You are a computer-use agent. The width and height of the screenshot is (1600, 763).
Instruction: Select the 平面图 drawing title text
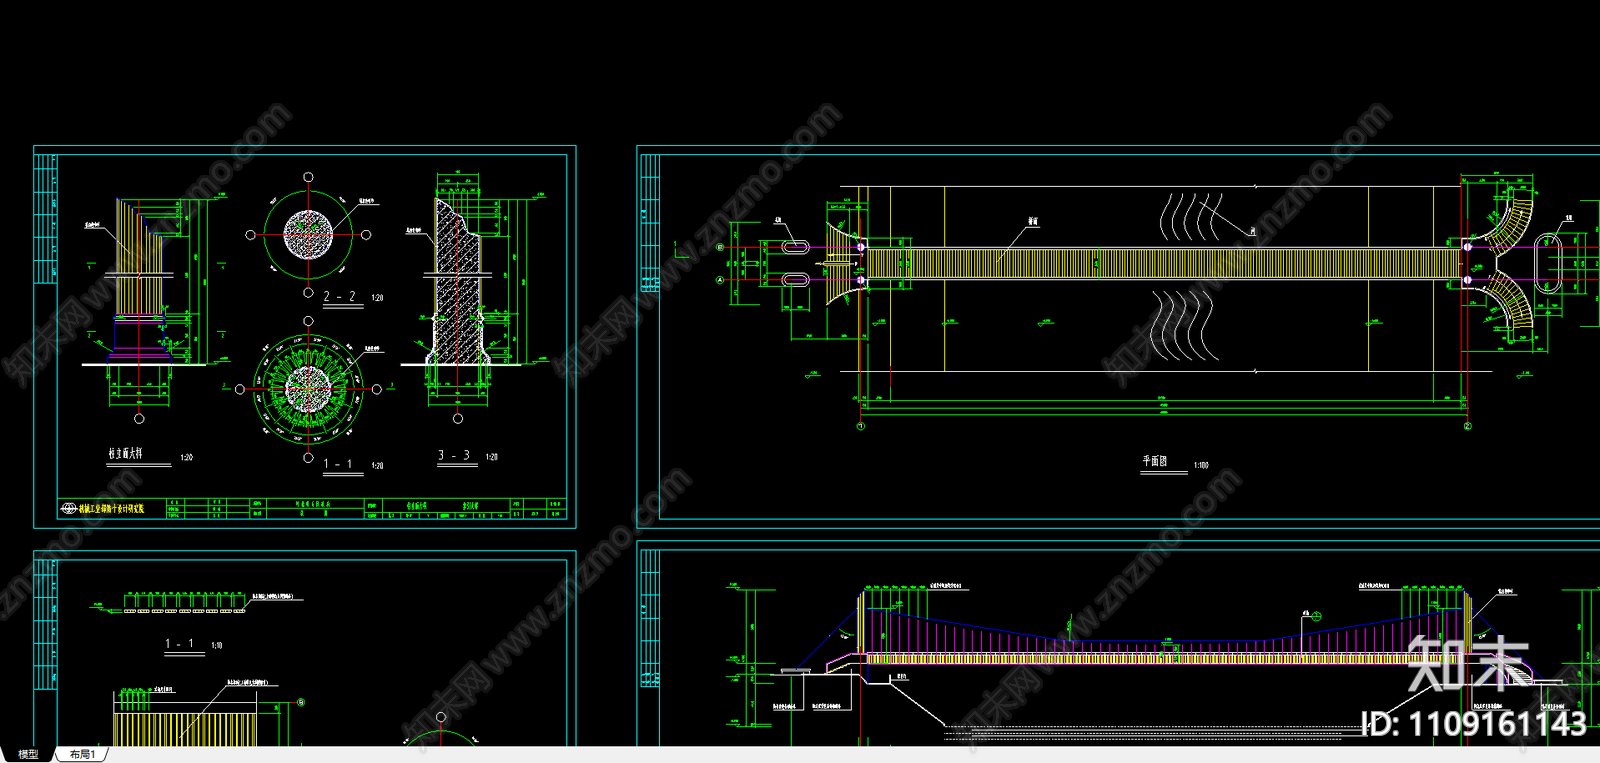pyautogui.click(x=1155, y=461)
